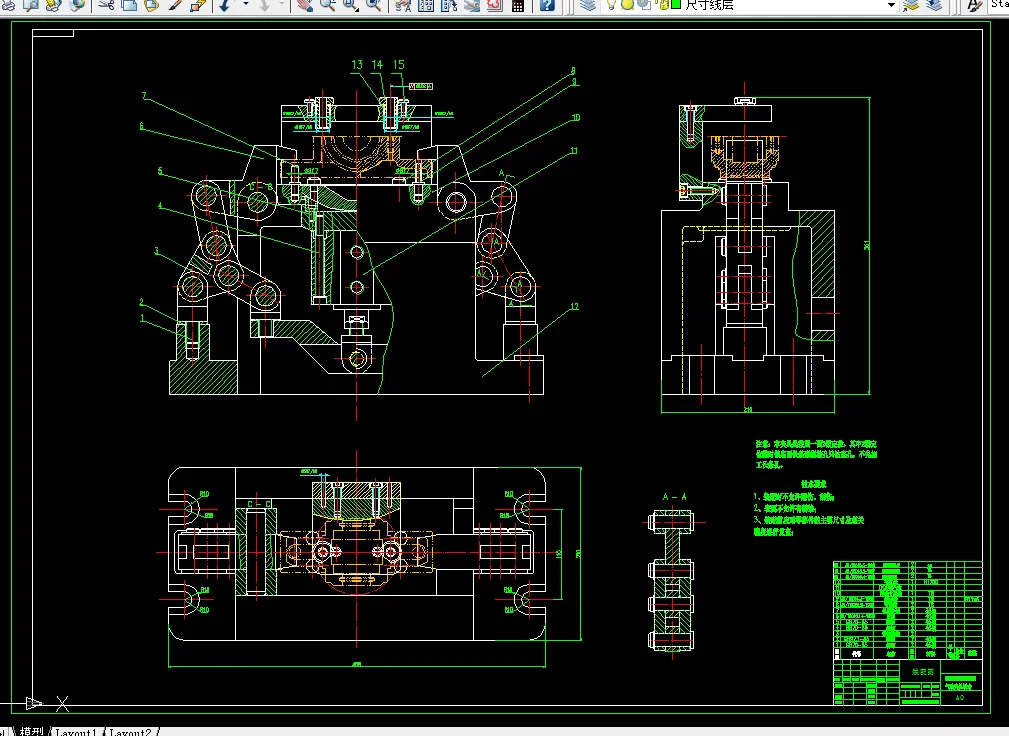Open the Text Style manager icon
1009x736 pixels.
coord(974,5)
